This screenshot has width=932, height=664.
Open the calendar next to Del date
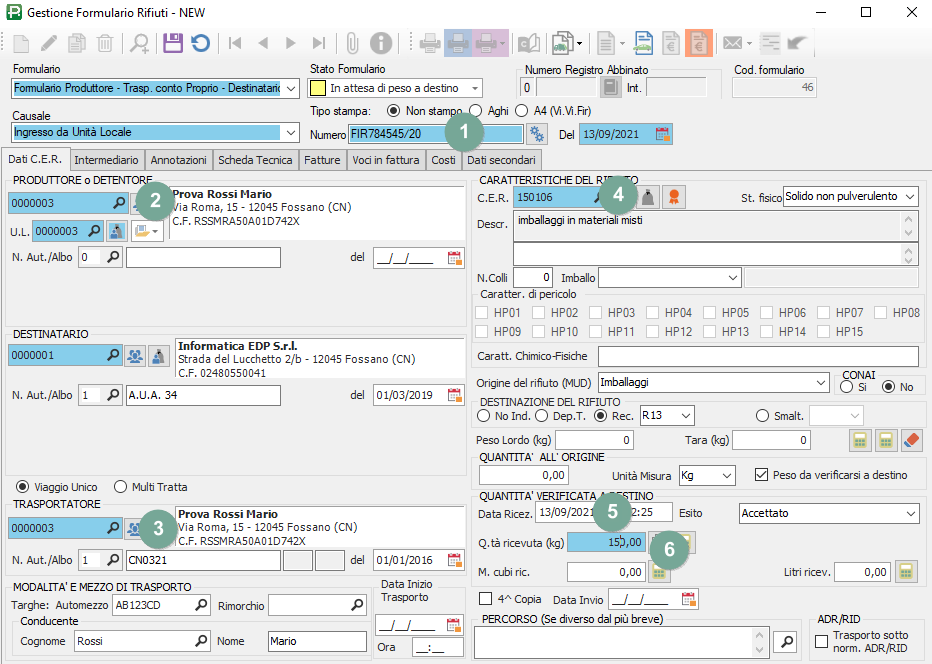point(662,134)
